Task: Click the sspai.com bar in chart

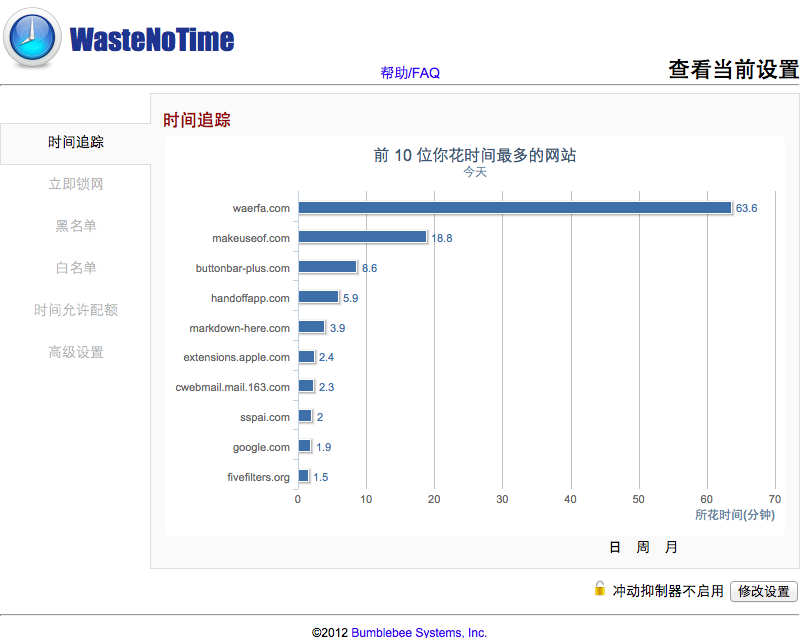Action: point(305,416)
